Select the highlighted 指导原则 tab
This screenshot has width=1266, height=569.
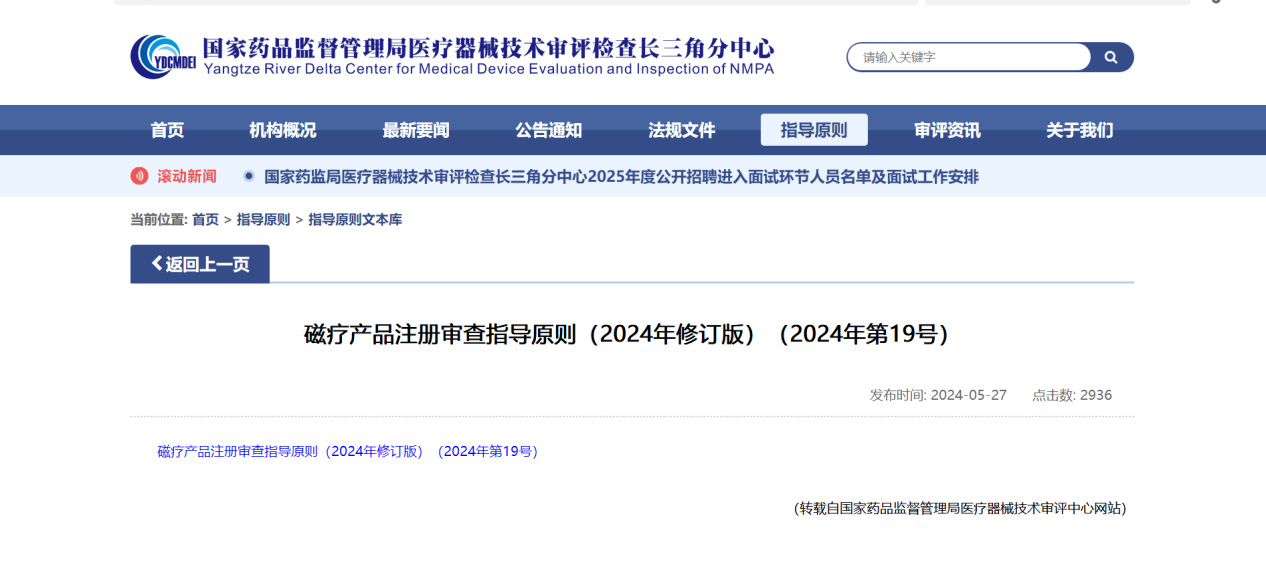pyautogui.click(x=814, y=130)
